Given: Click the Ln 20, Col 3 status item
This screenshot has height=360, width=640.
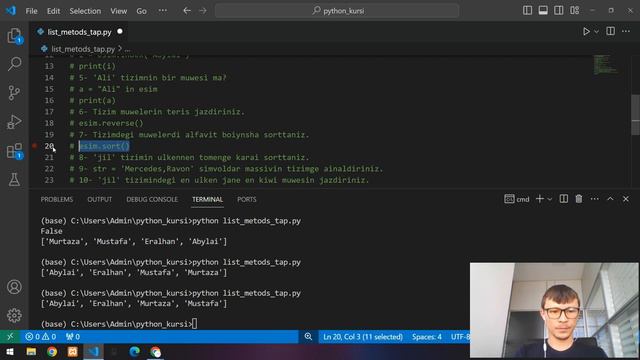Looking at the screenshot, I should pos(363,337).
